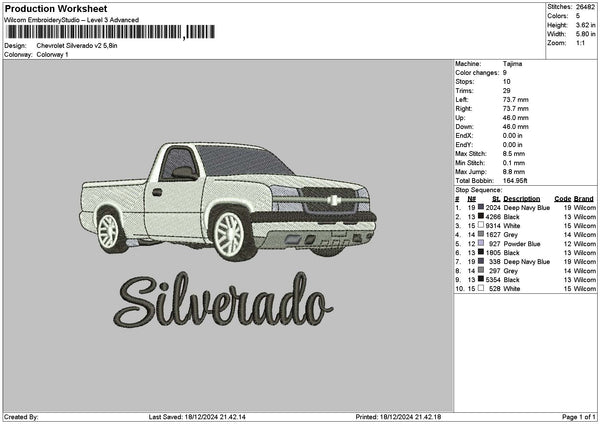The image size is (600, 424).
Task: Click the Width value 5.80 in
Action: pos(585,34)
